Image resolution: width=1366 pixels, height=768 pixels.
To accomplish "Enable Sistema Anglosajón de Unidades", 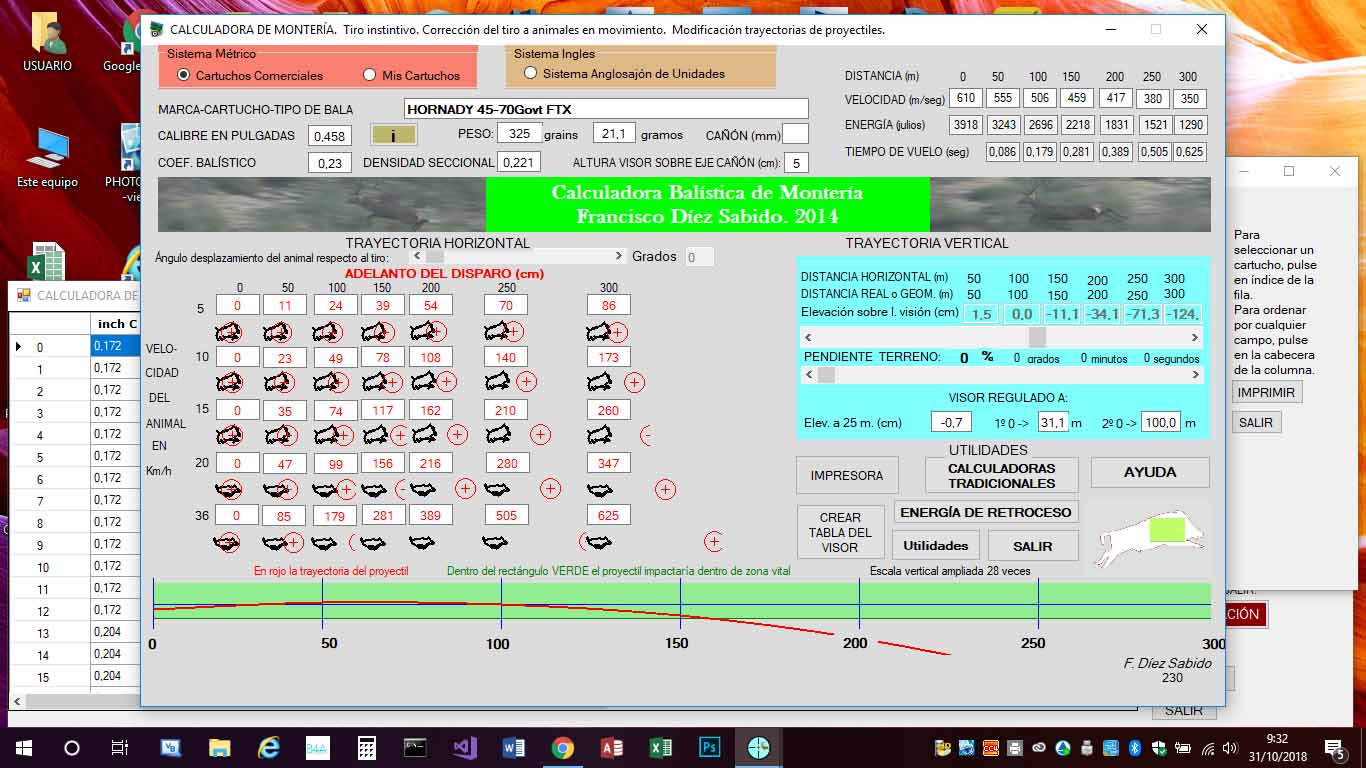I will [x=530, y=73].
